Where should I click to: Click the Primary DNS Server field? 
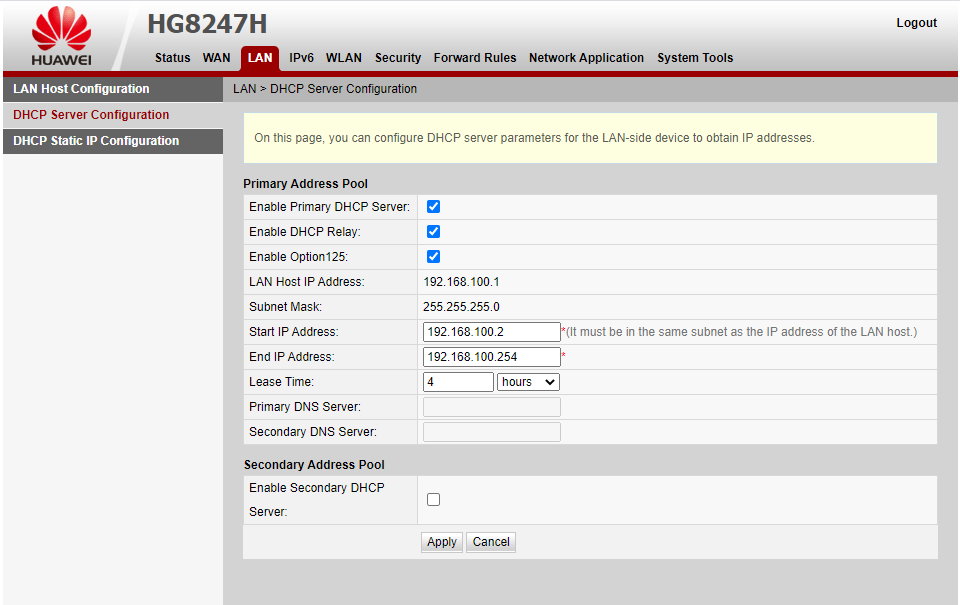492,407
